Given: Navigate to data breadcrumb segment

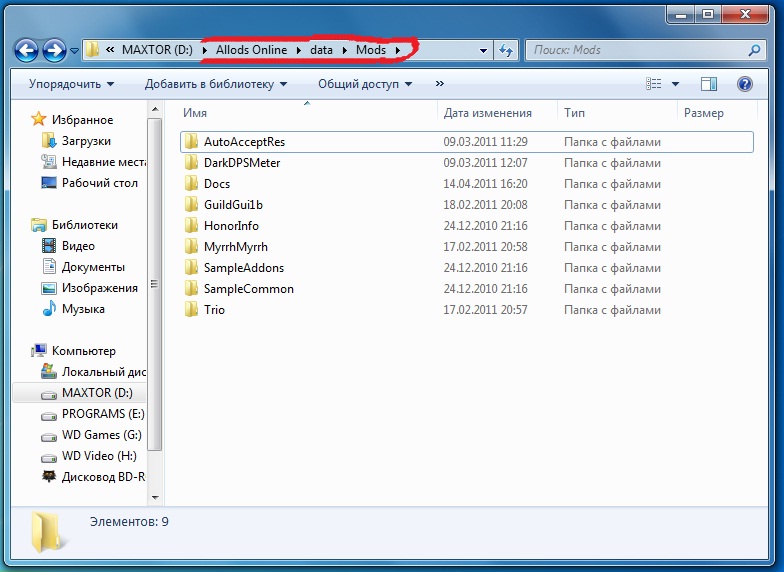Looking at the screenshot, I should coord(321,50).
